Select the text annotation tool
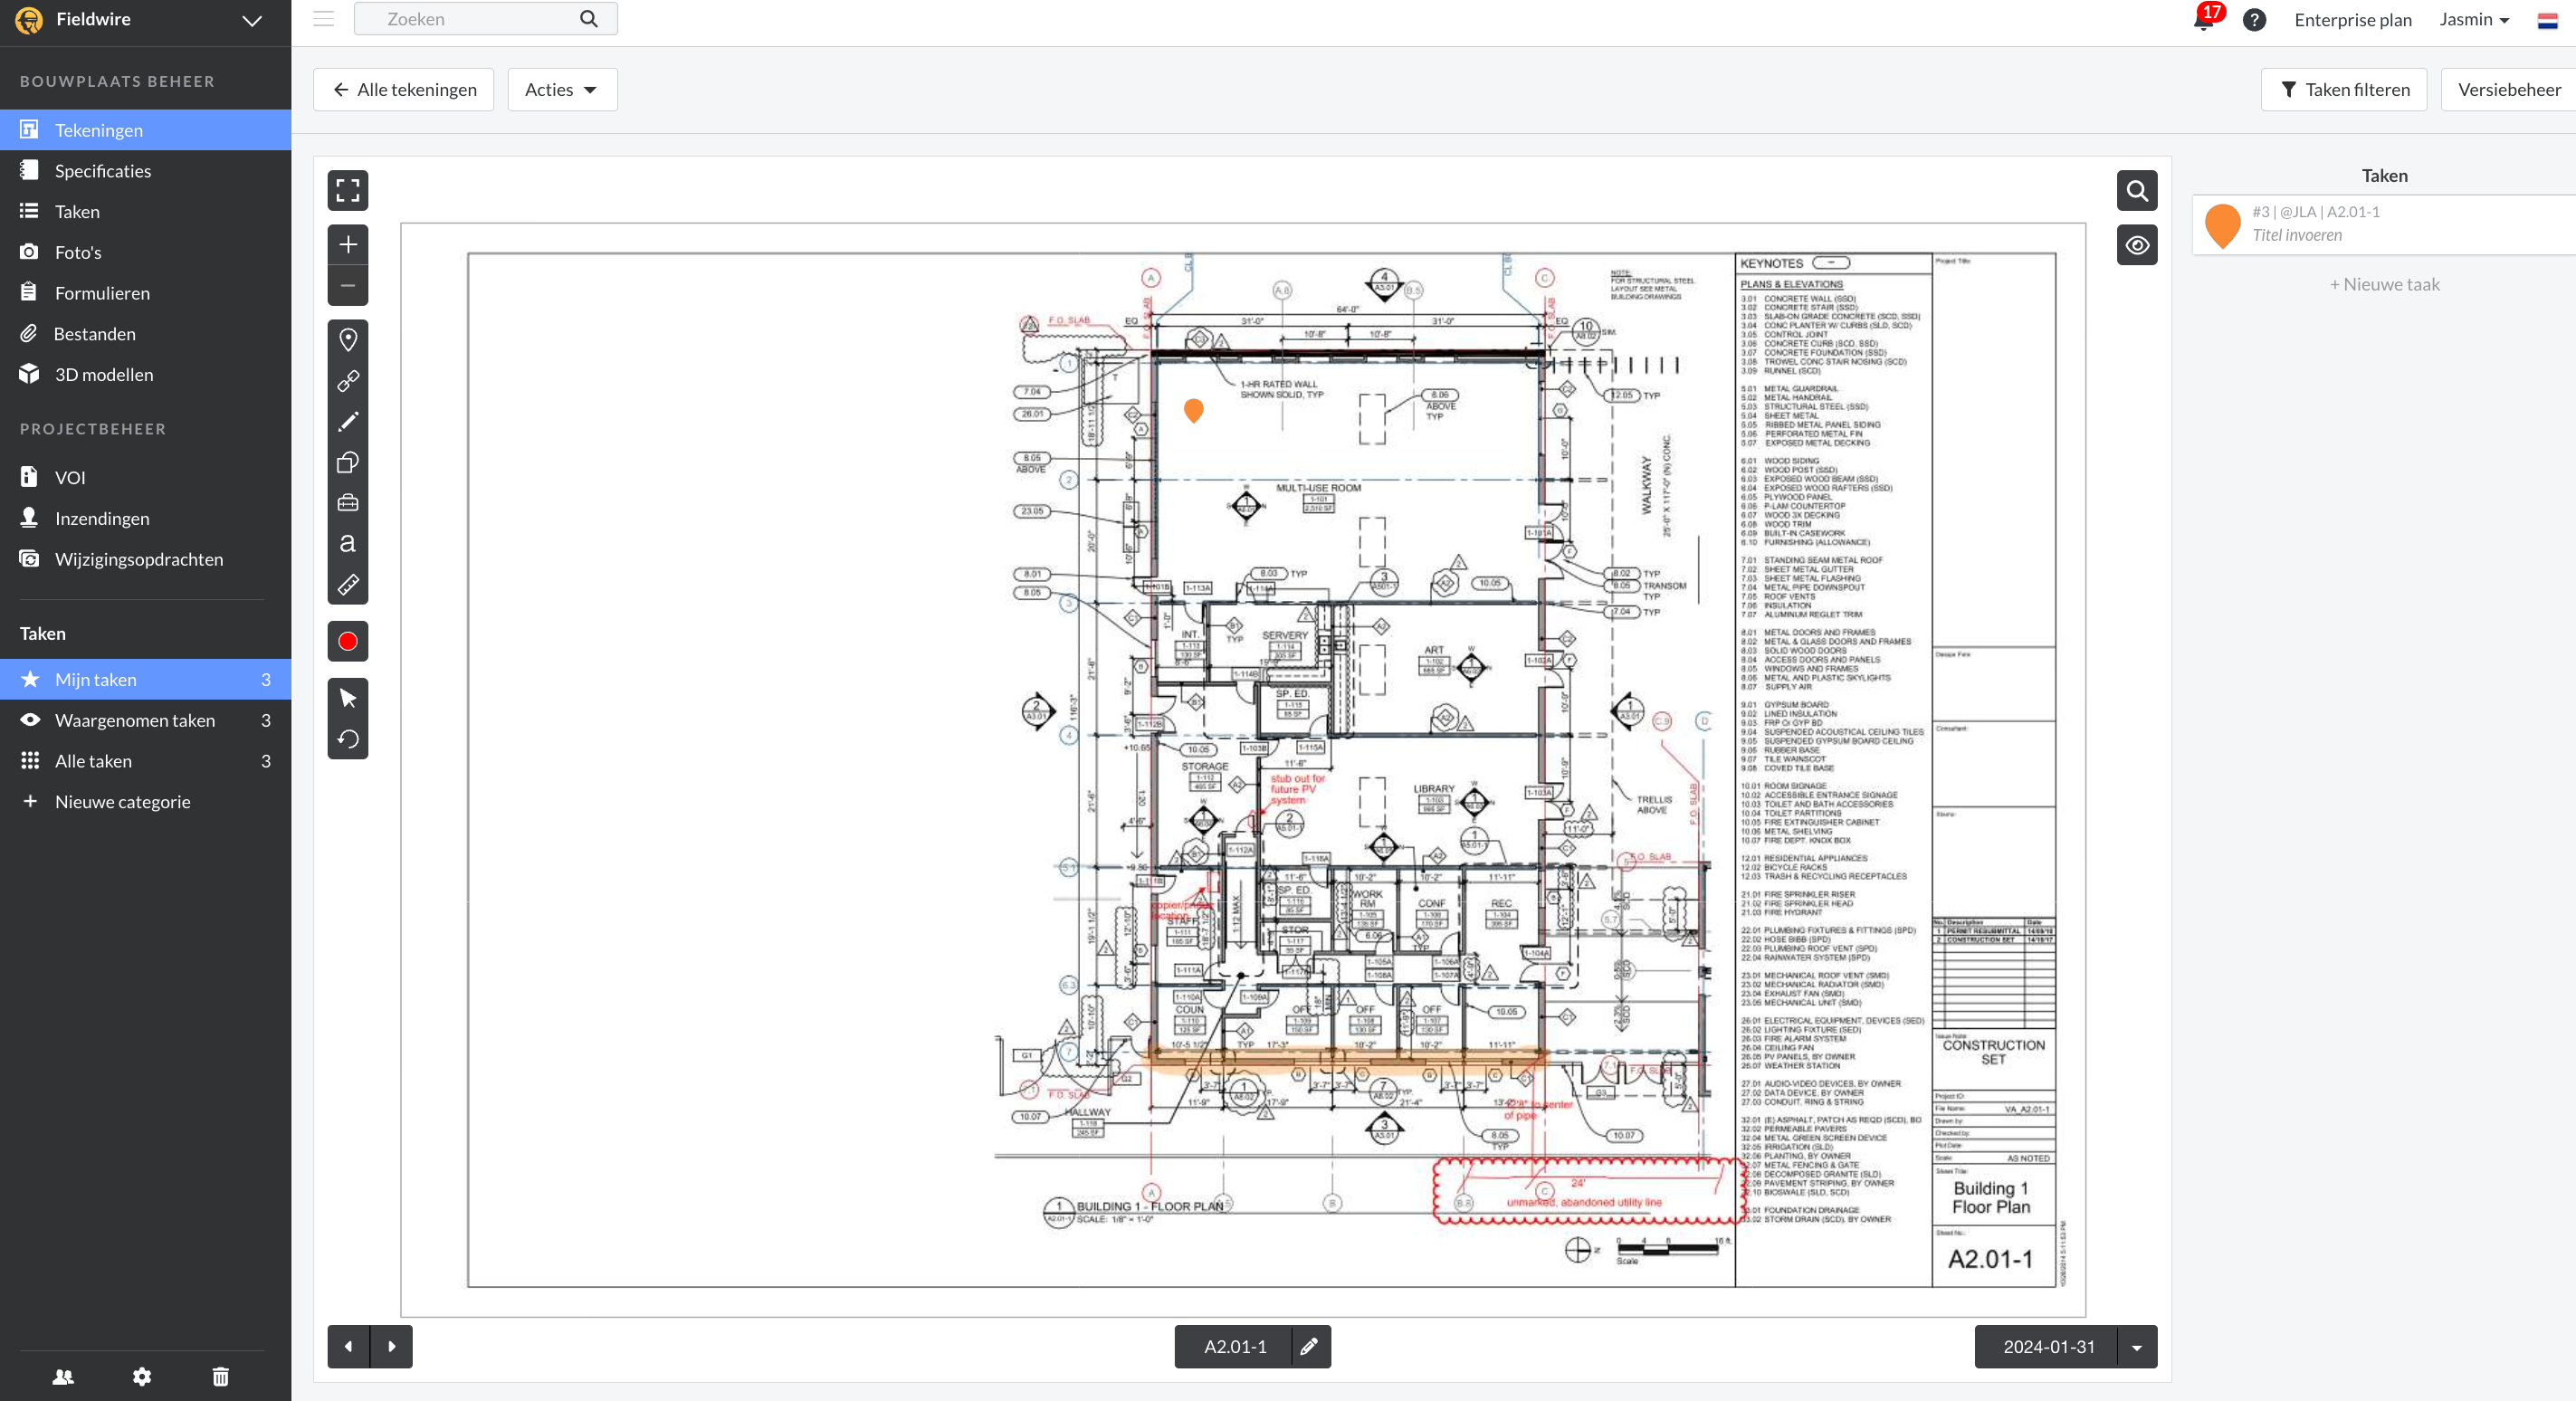Screen dimensions: 2576x1401 347,544
